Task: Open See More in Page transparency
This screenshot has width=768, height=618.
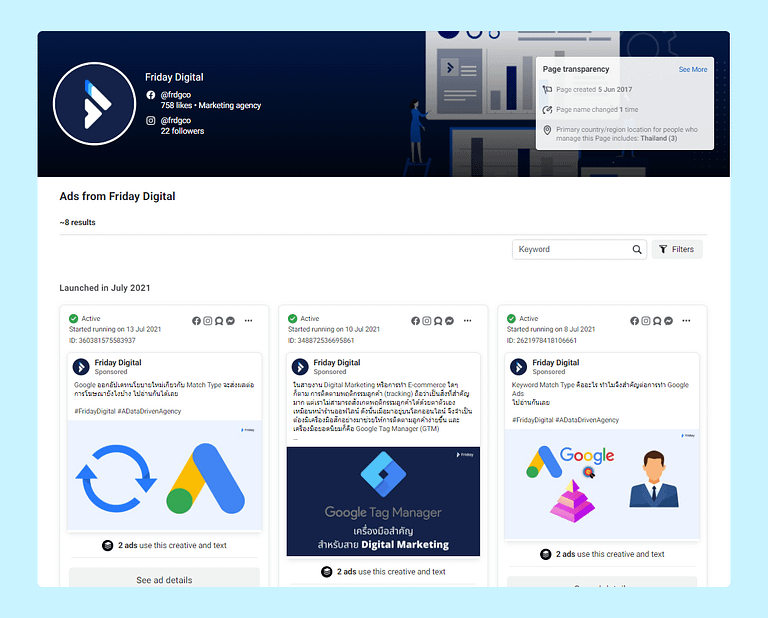Action: 693,70
